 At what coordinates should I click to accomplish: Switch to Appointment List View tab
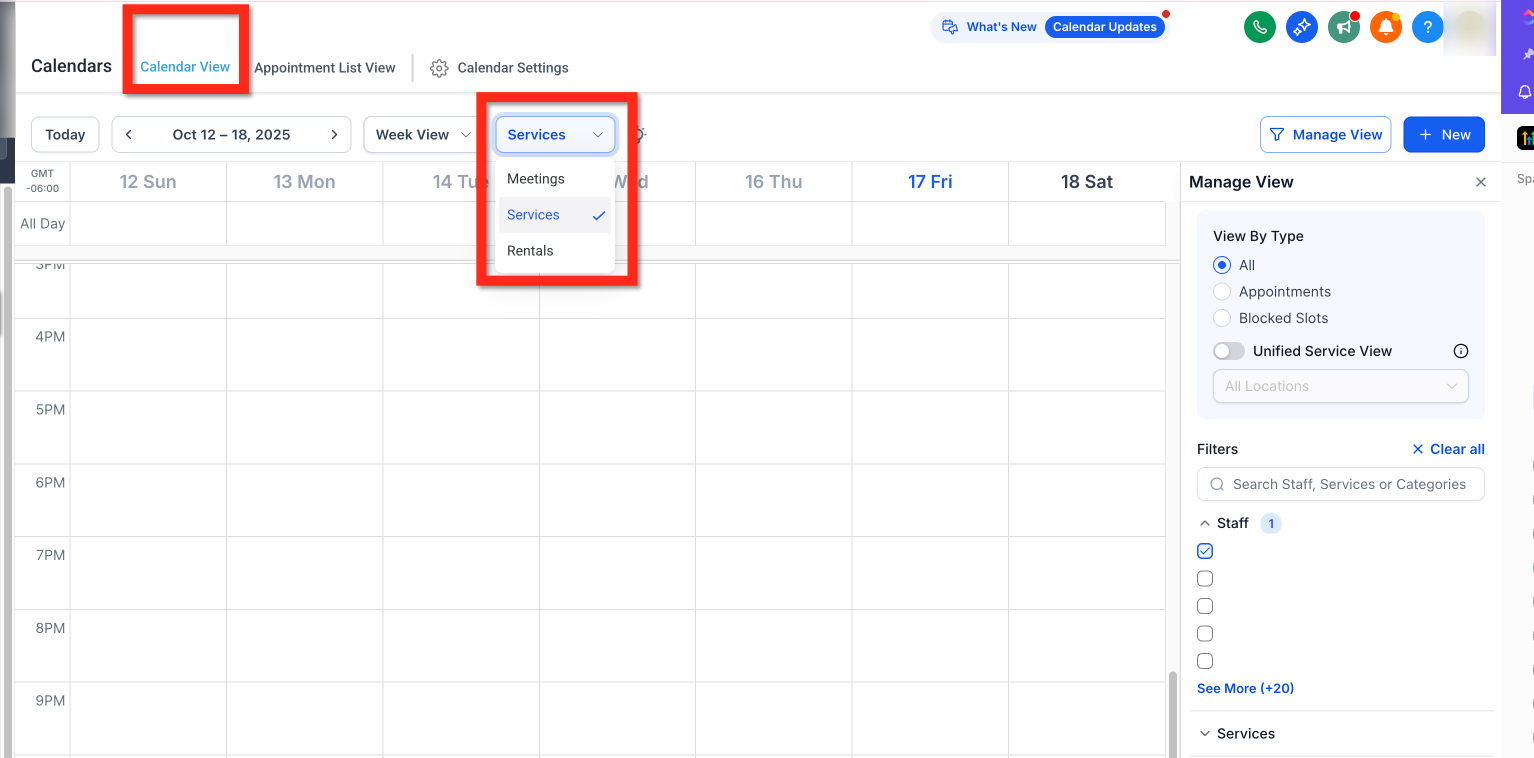[325, 68]
